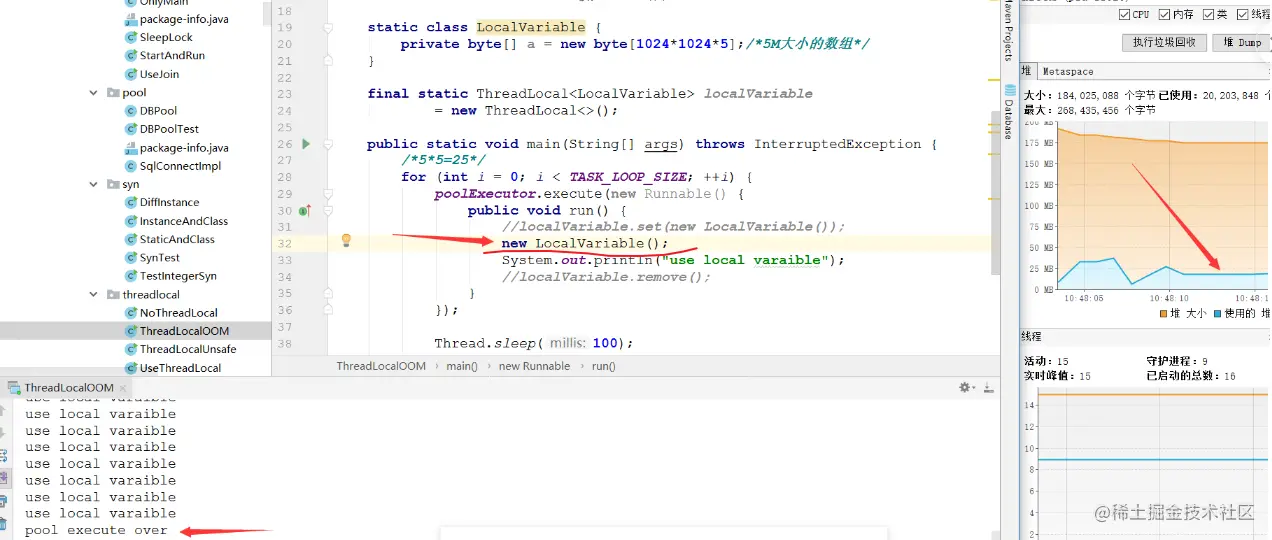Click run() in the breadcrumb bar
The width and height of the screenshot is (1272, 540).
pos(603,366)
